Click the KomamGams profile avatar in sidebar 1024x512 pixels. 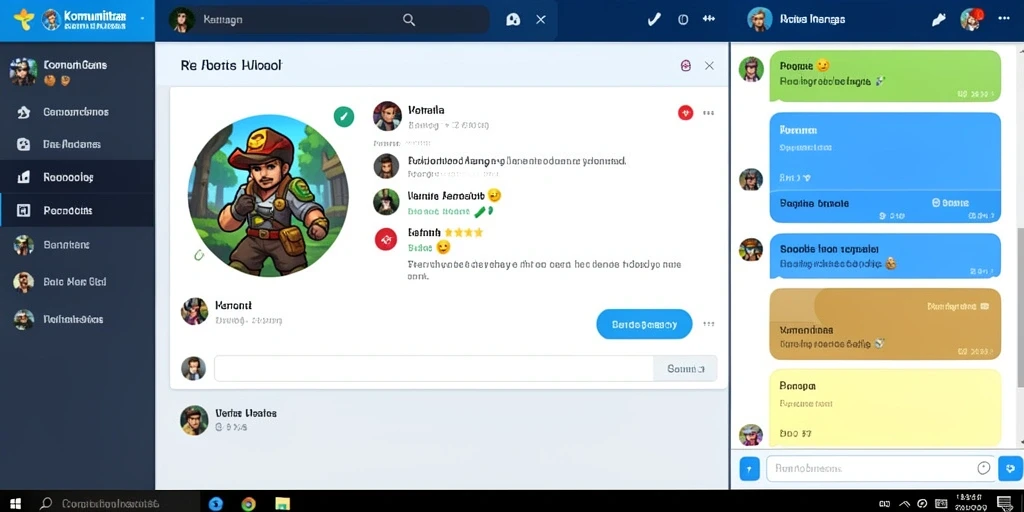(x=23, y=71)
